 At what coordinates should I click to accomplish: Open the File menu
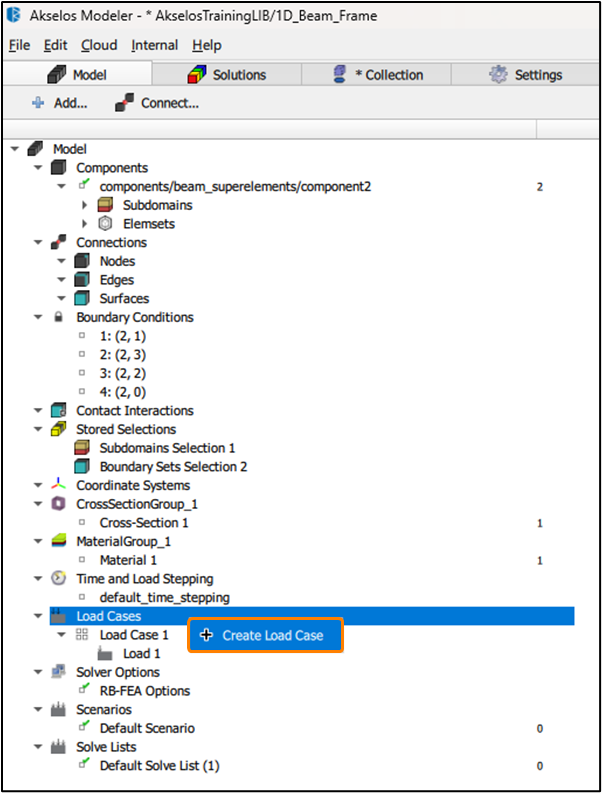[x=19, y=45]
